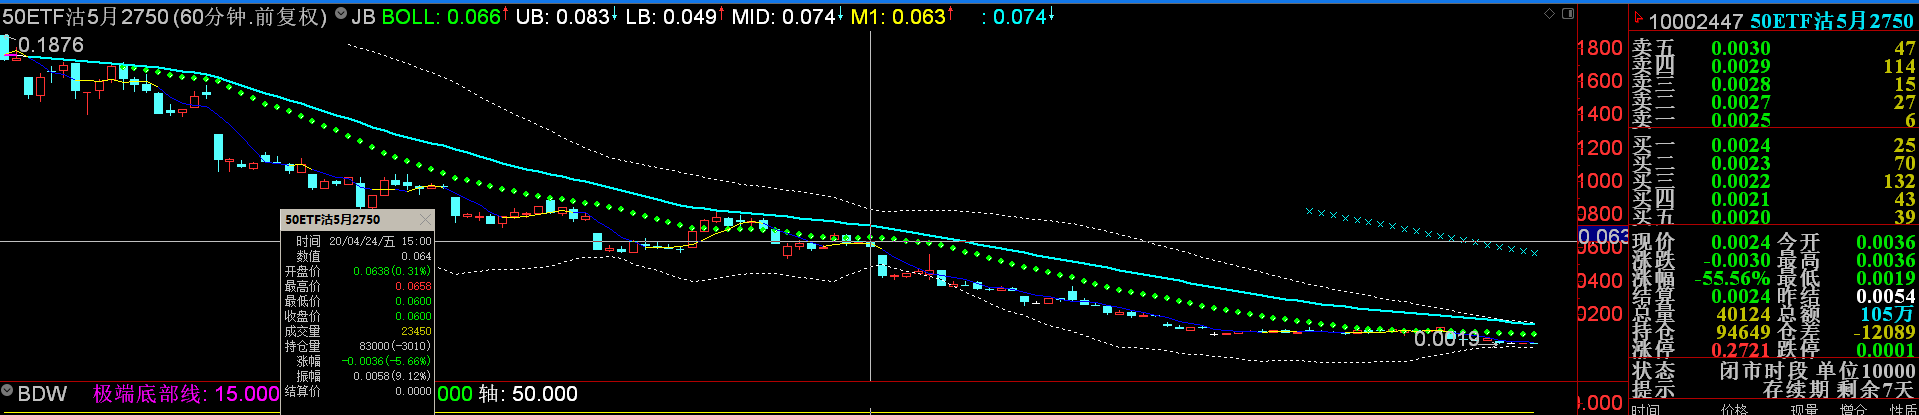Click the 最低 low value 0.0019
The width and height of the screenshot is (1919, 415).
click(1886, 278)
